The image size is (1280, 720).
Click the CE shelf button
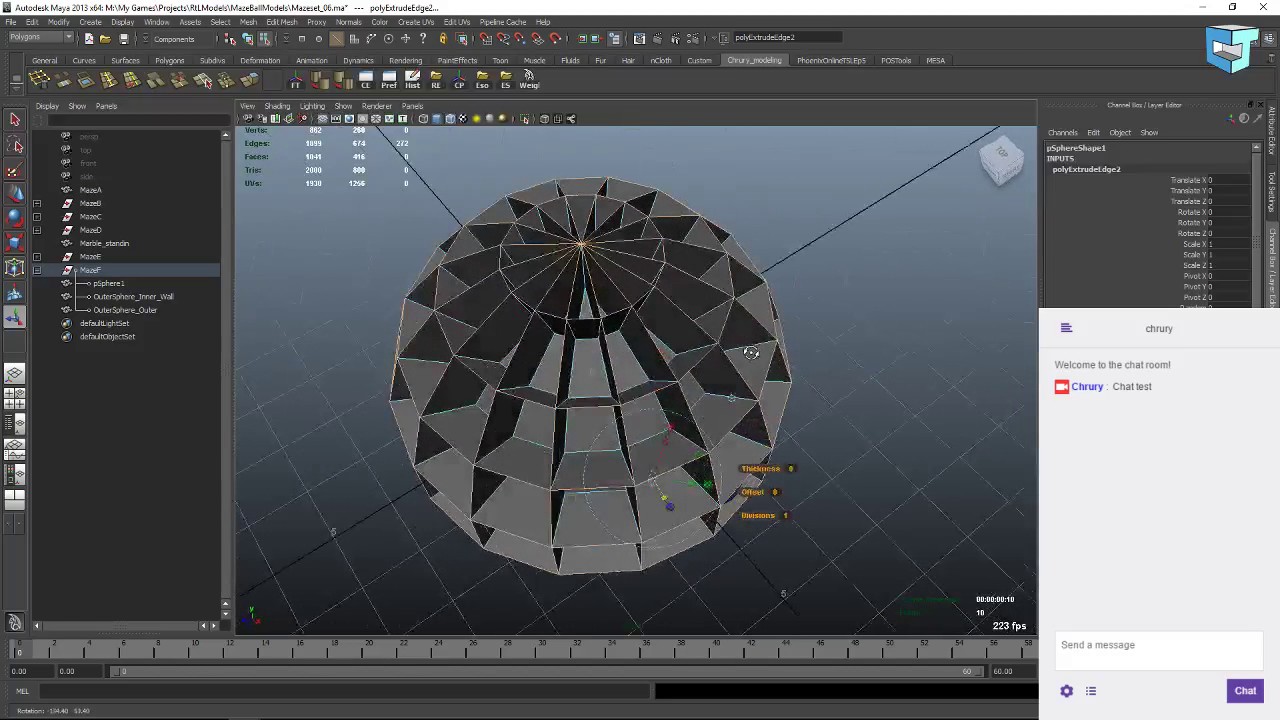point(366,80)
